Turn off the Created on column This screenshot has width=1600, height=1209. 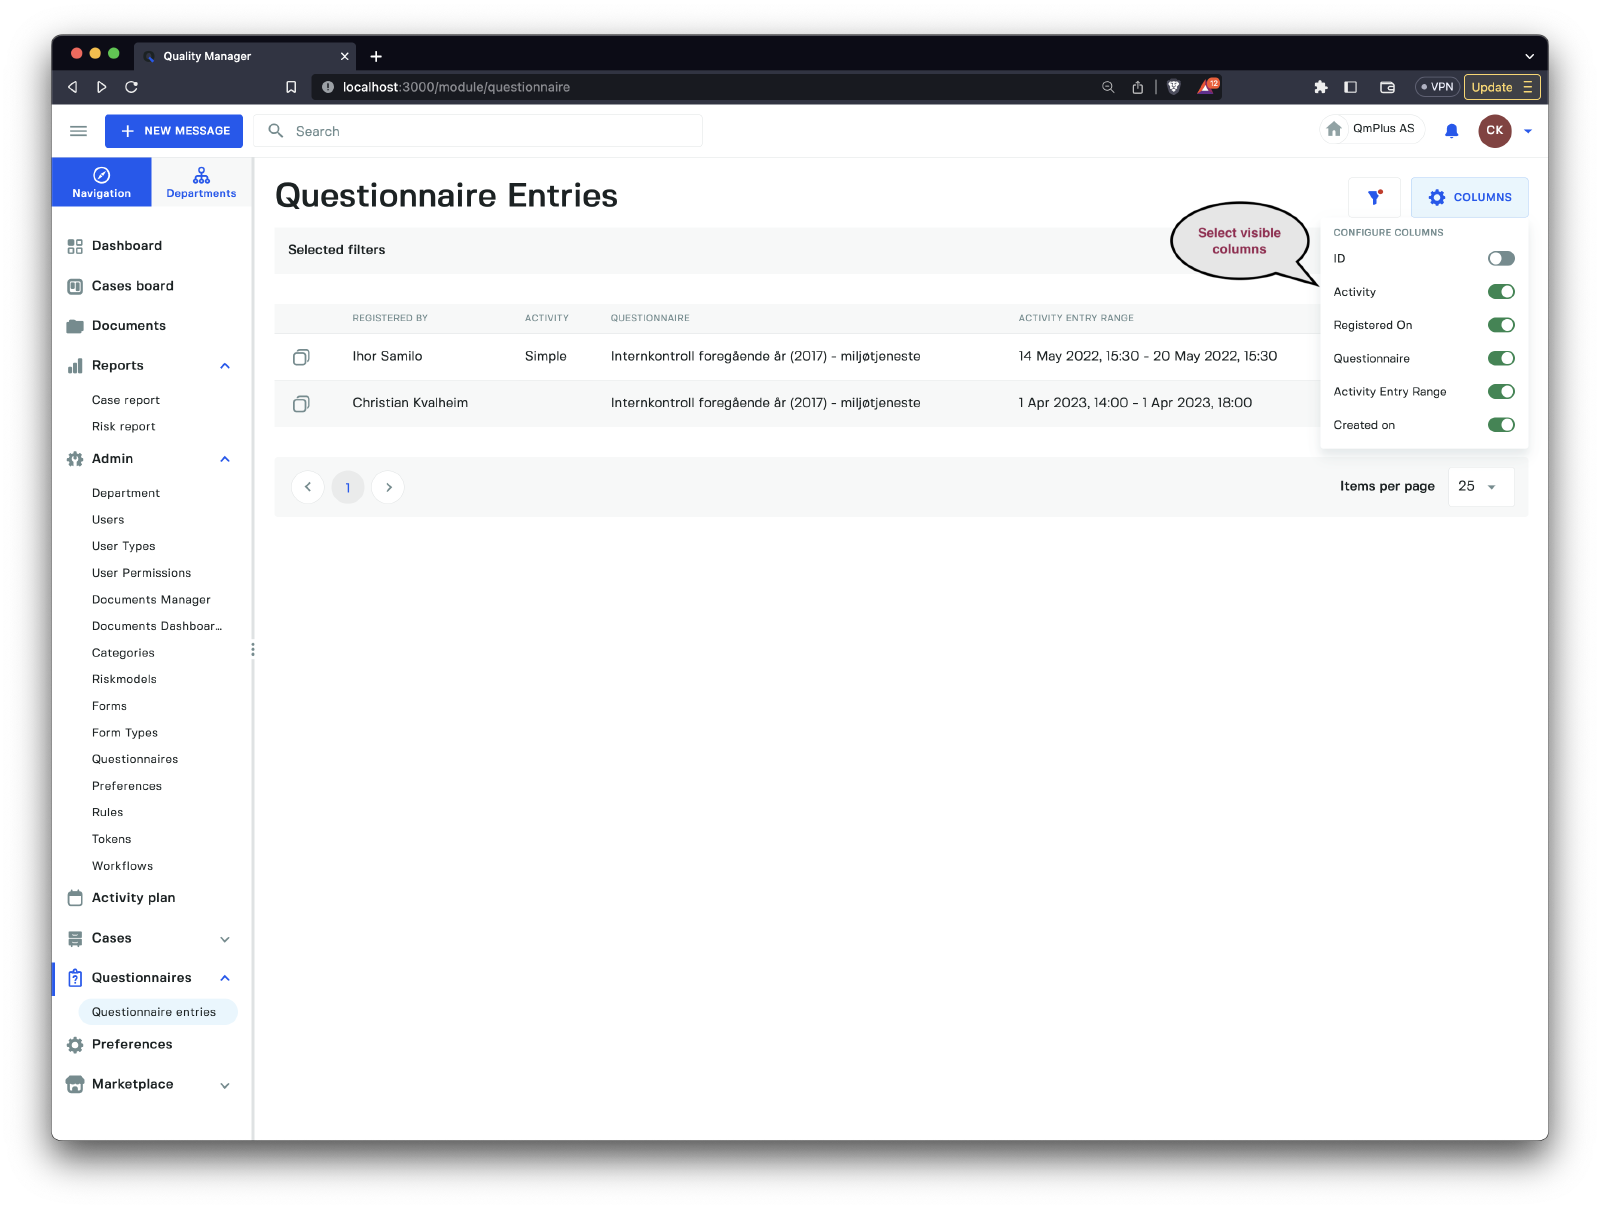point(1500,425)
